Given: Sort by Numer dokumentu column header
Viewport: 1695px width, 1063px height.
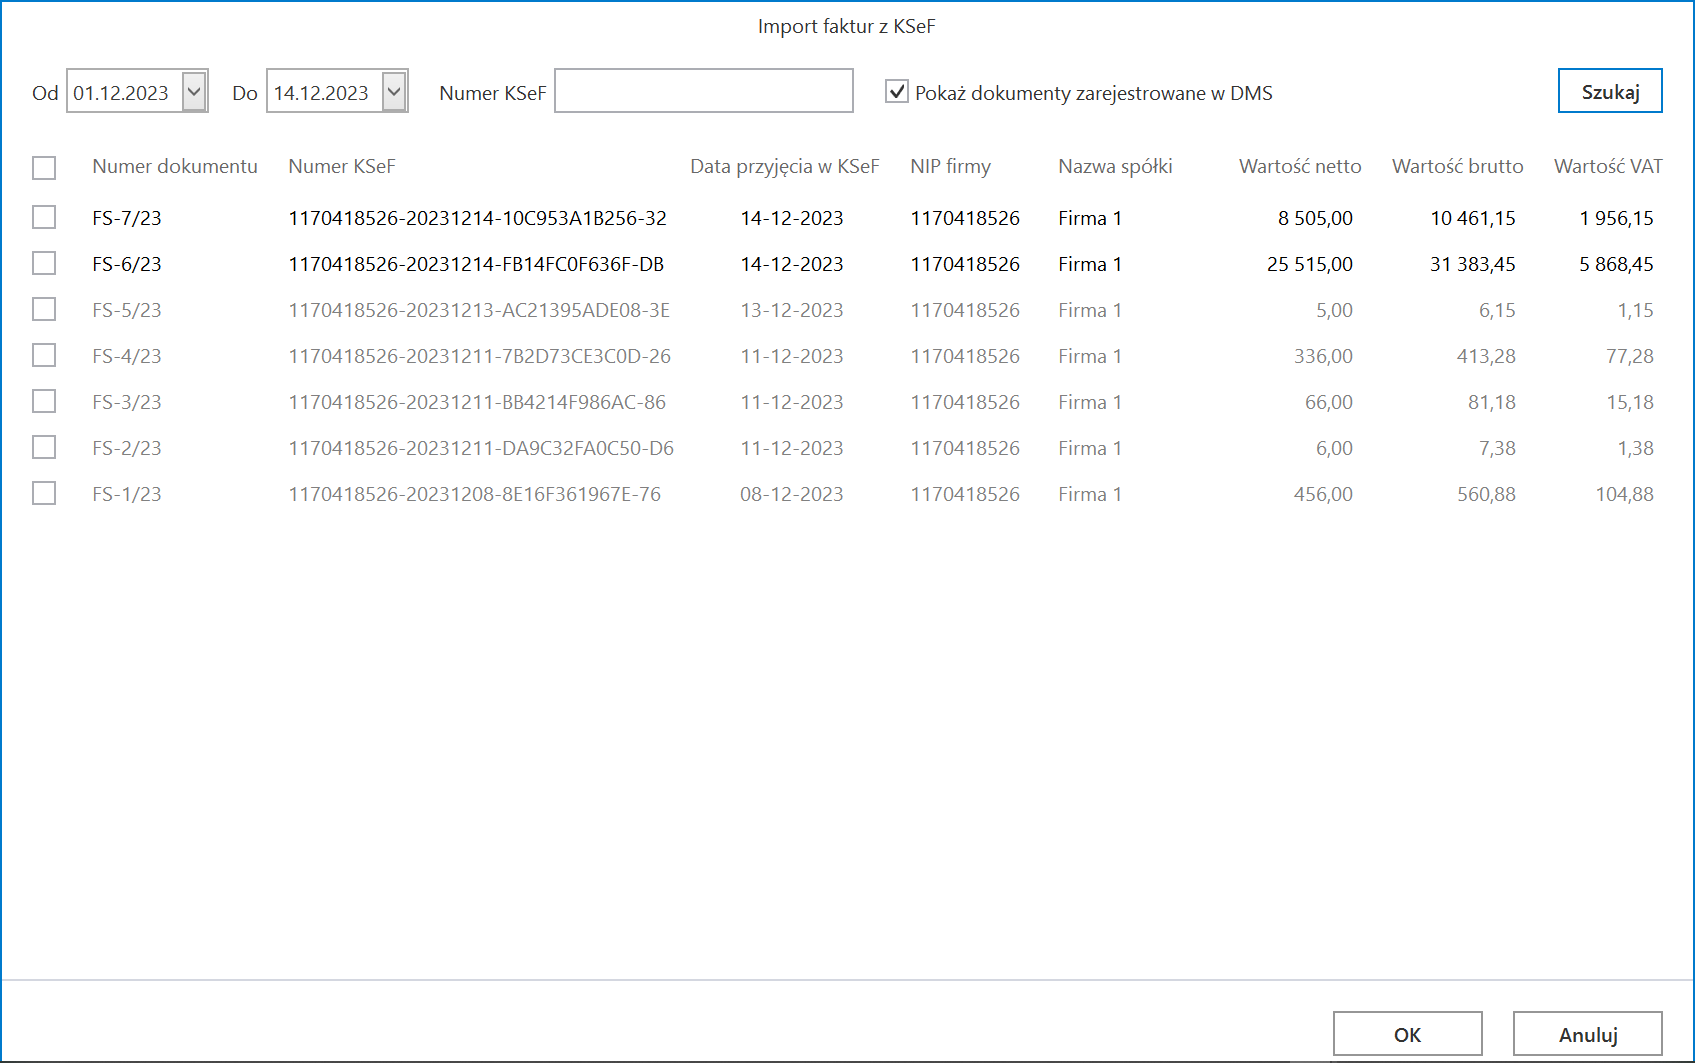Looking at the screenshot, I should (x=175, y=166).
